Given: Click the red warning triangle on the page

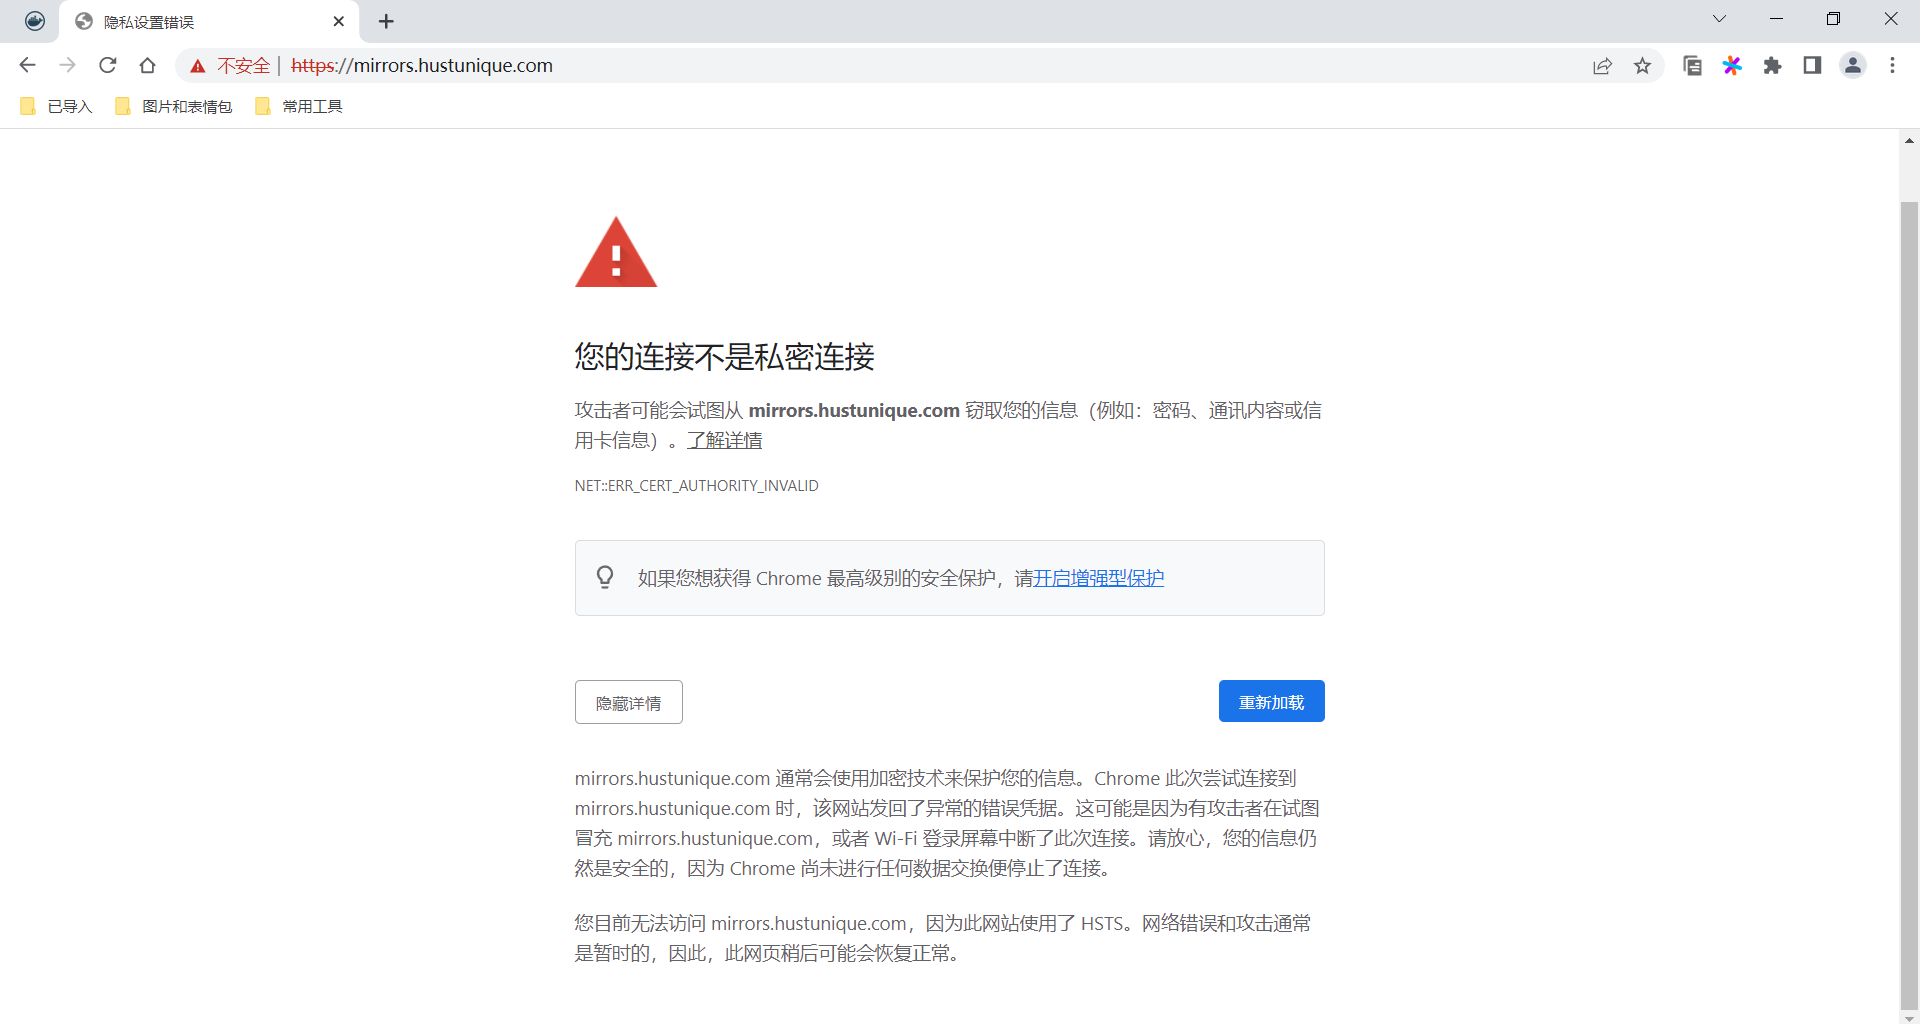Looking at the screenshot, I should (x=616, y=252).
